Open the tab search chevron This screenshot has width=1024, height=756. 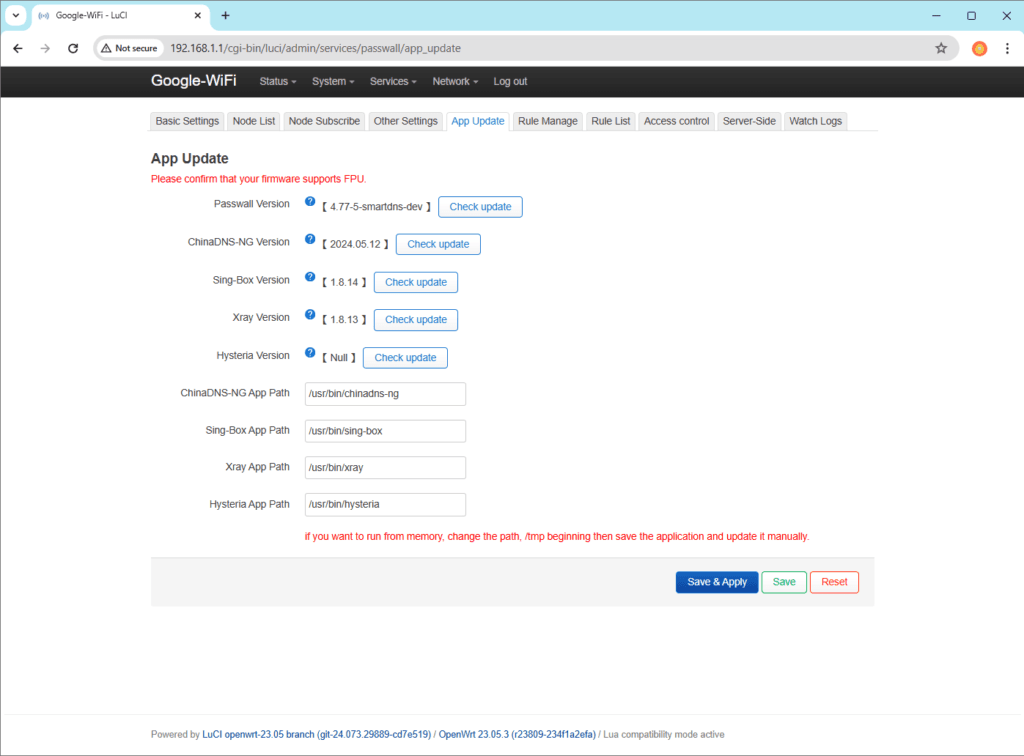tap(16, 15)
